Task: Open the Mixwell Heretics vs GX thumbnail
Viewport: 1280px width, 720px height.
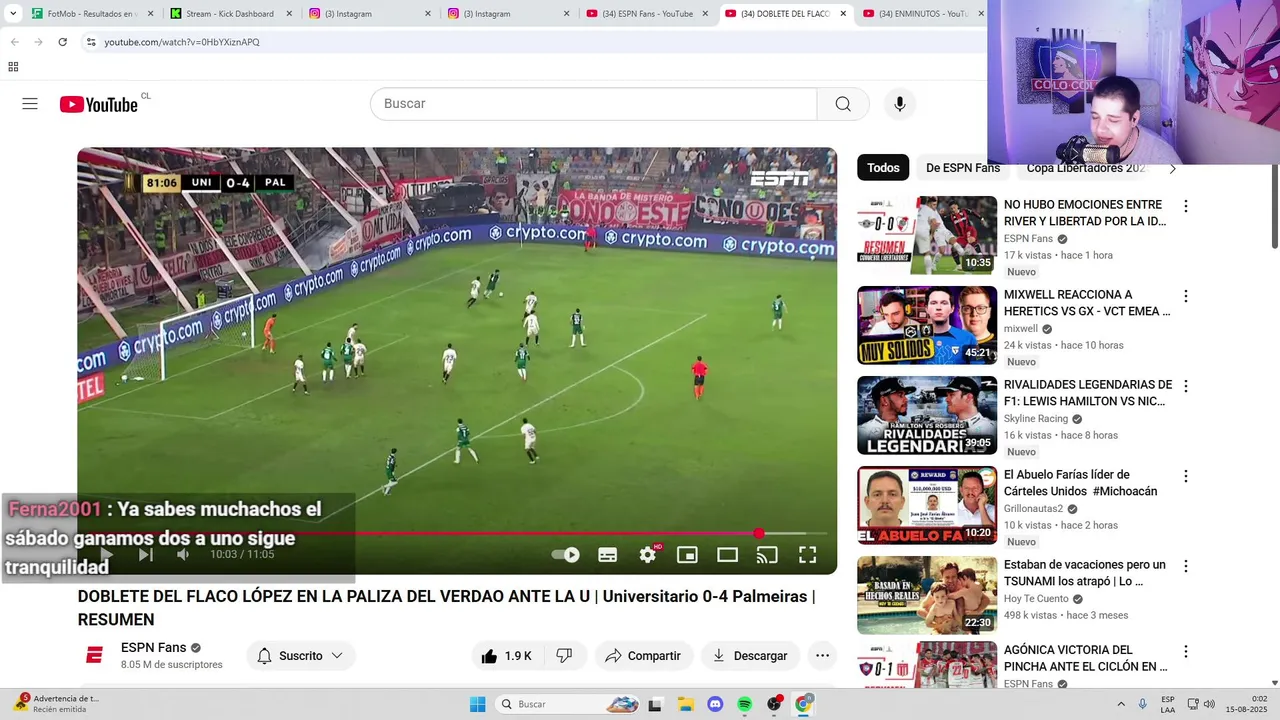Action: tap(927, 325)
